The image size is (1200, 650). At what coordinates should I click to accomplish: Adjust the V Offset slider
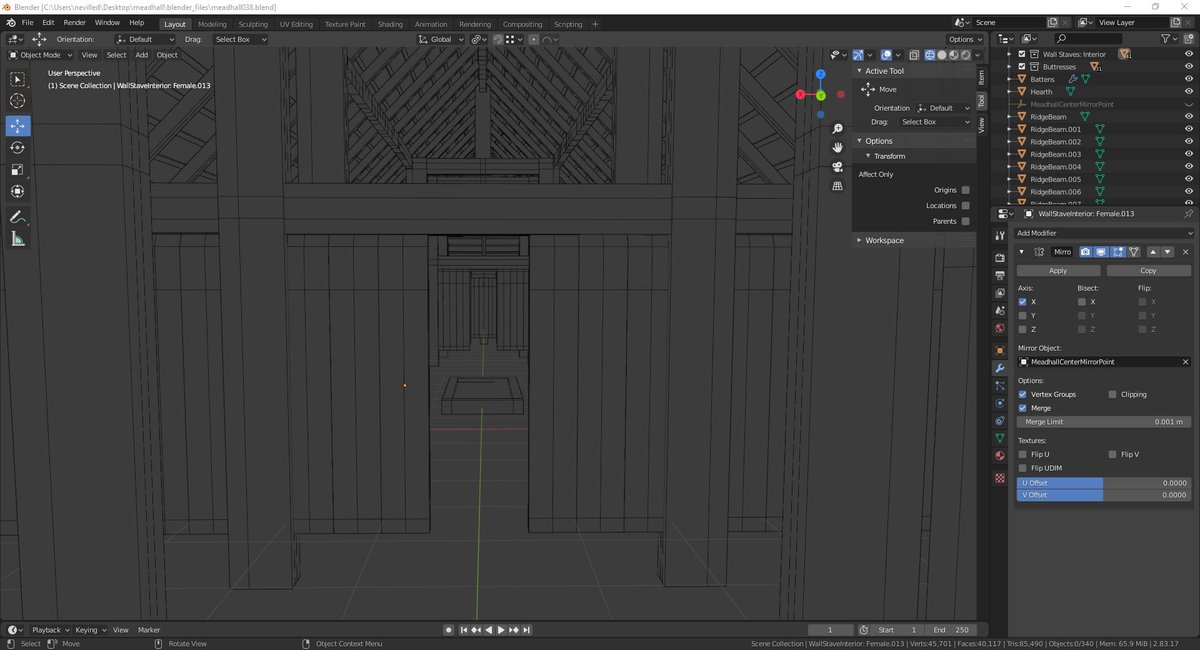click(1104, 495)
